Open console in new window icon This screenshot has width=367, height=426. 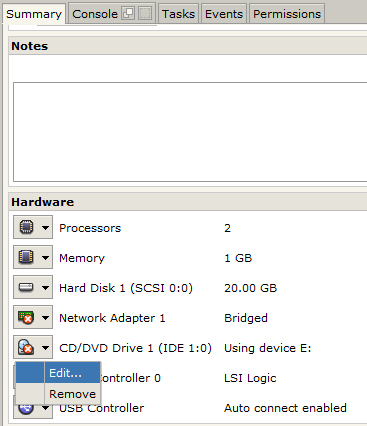click(128, 13)
